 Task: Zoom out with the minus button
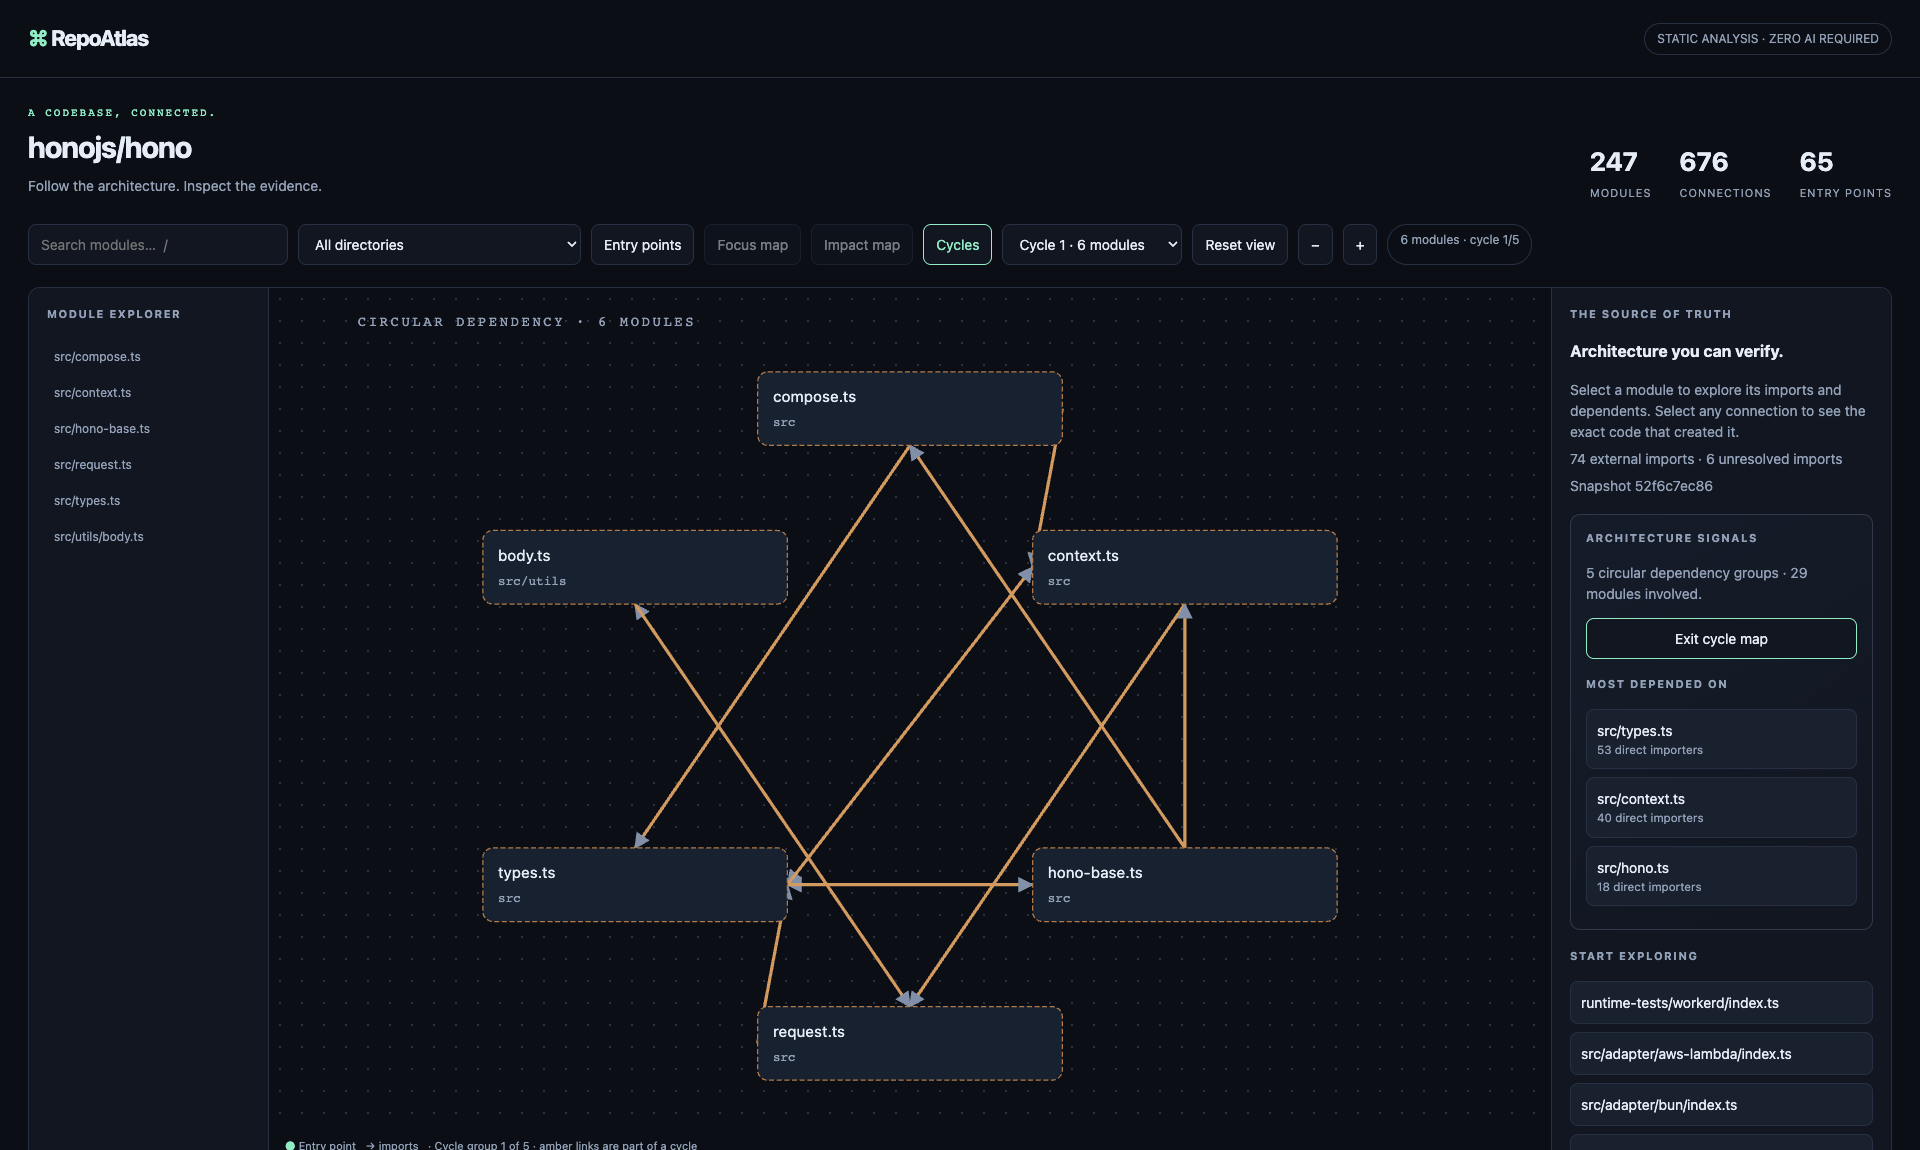(x=1315, y=245)
